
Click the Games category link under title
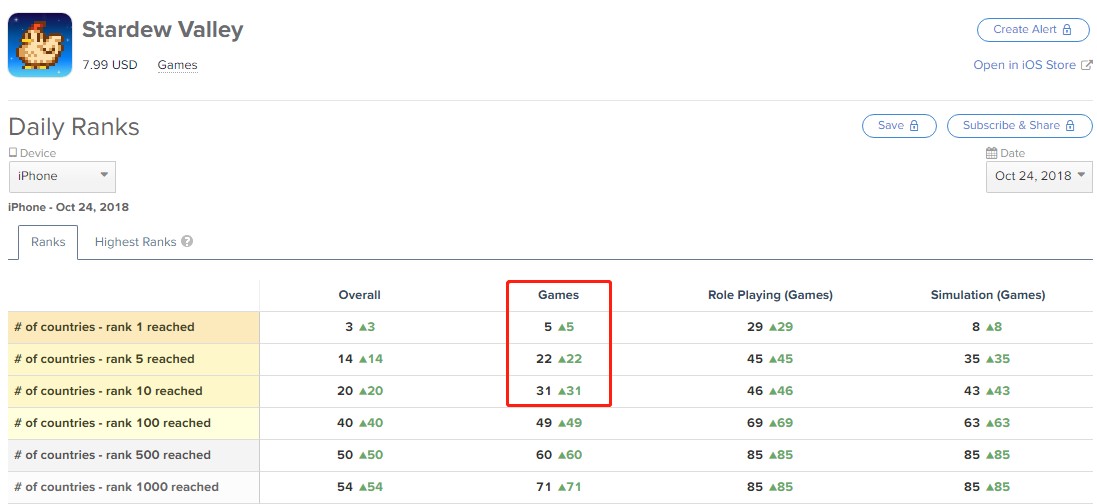tap(177, 65)
